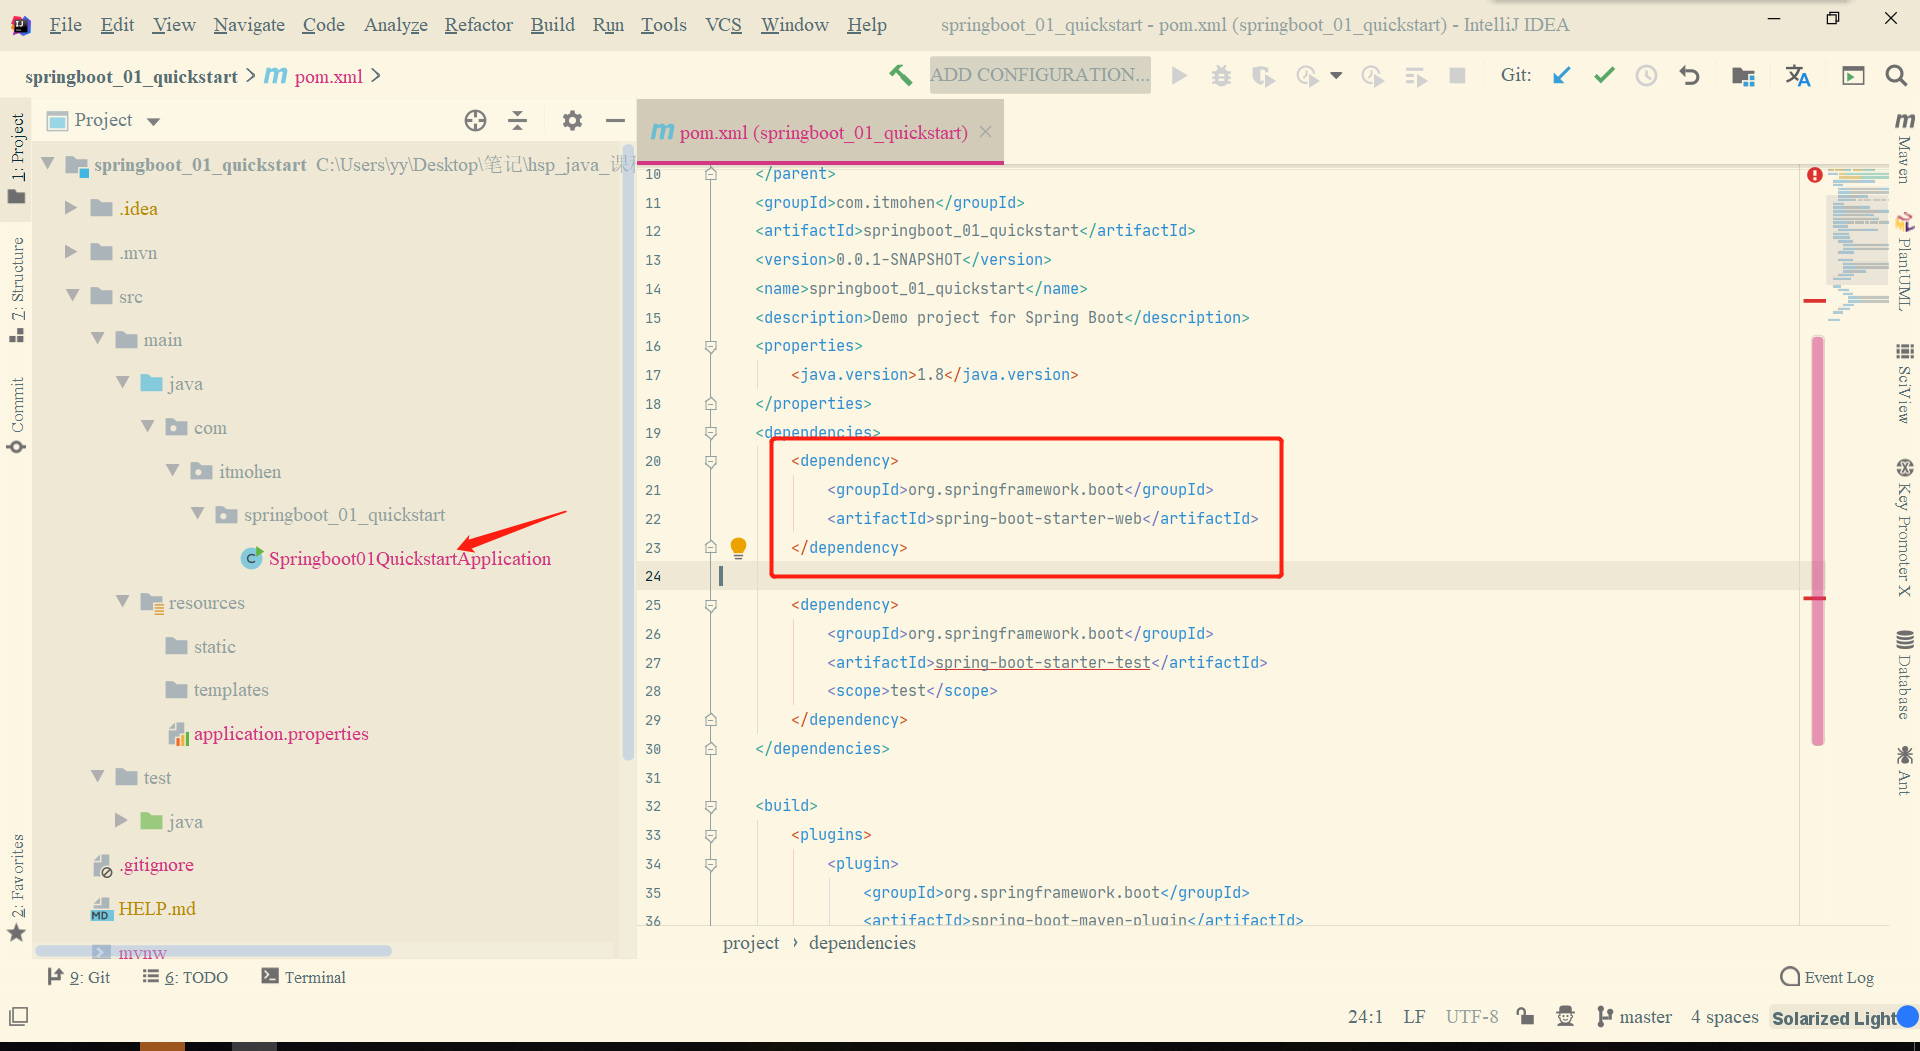Open the SciView tool window
This screenshot has width=1920, height=1051.
coord(1905,383)
